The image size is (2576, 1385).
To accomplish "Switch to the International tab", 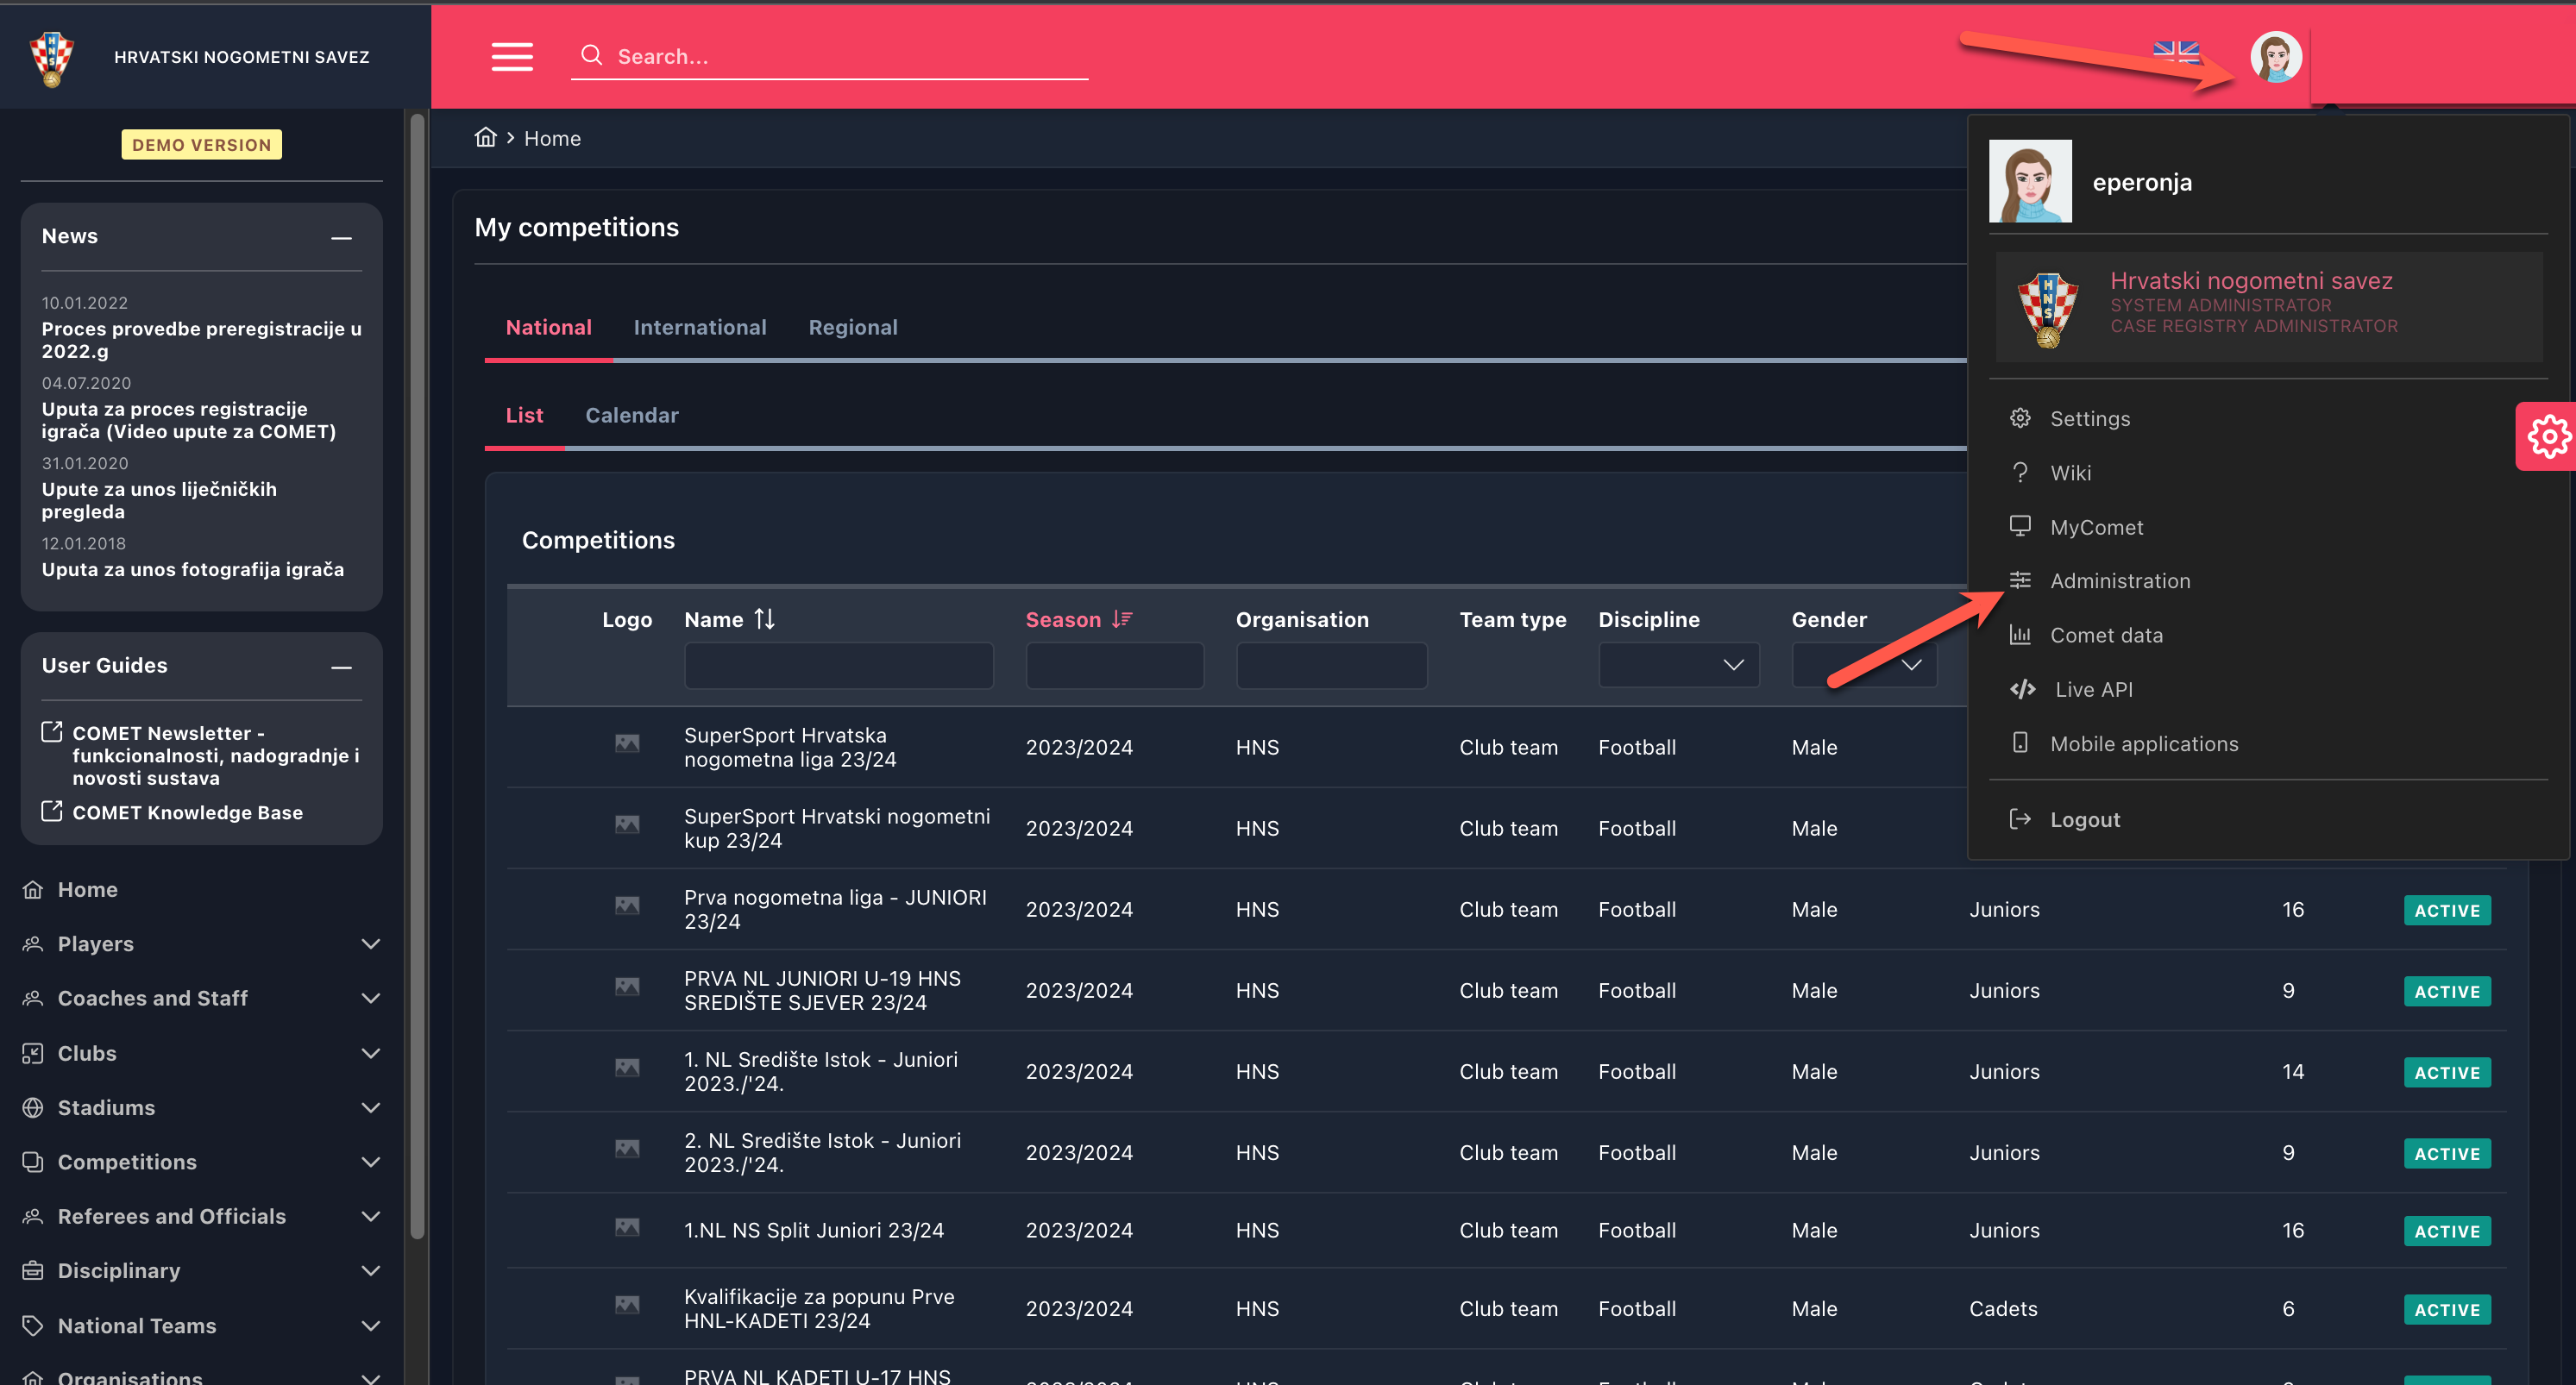I will (699, 327).
